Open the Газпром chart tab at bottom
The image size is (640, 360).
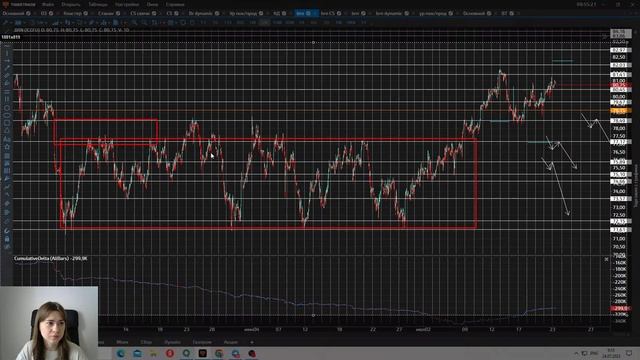202,342
